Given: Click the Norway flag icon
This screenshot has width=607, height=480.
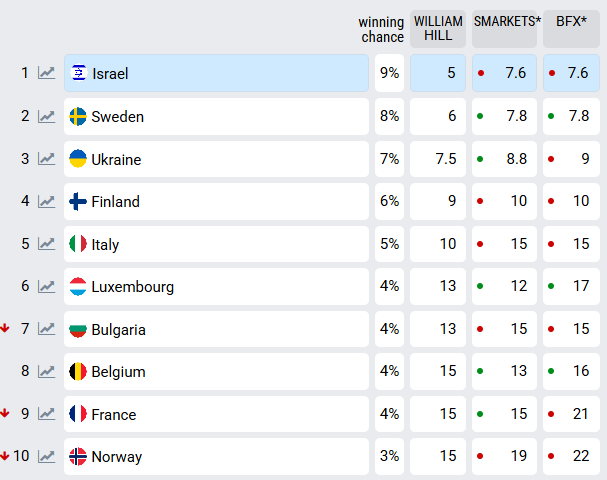Looking at the screenshot, I should click(x=77, y=457).
